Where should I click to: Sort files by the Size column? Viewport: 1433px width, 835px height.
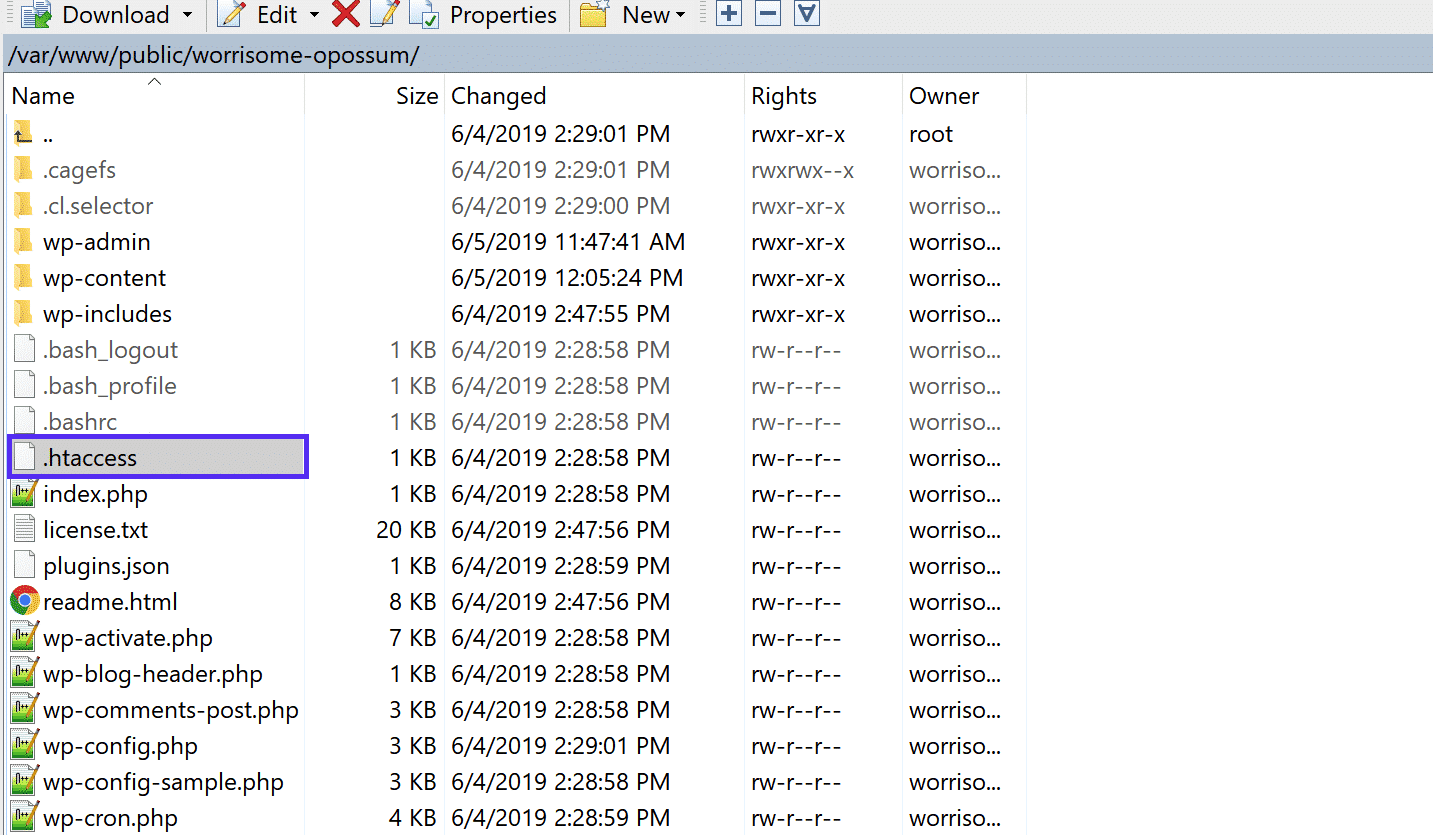click(416, 95)
